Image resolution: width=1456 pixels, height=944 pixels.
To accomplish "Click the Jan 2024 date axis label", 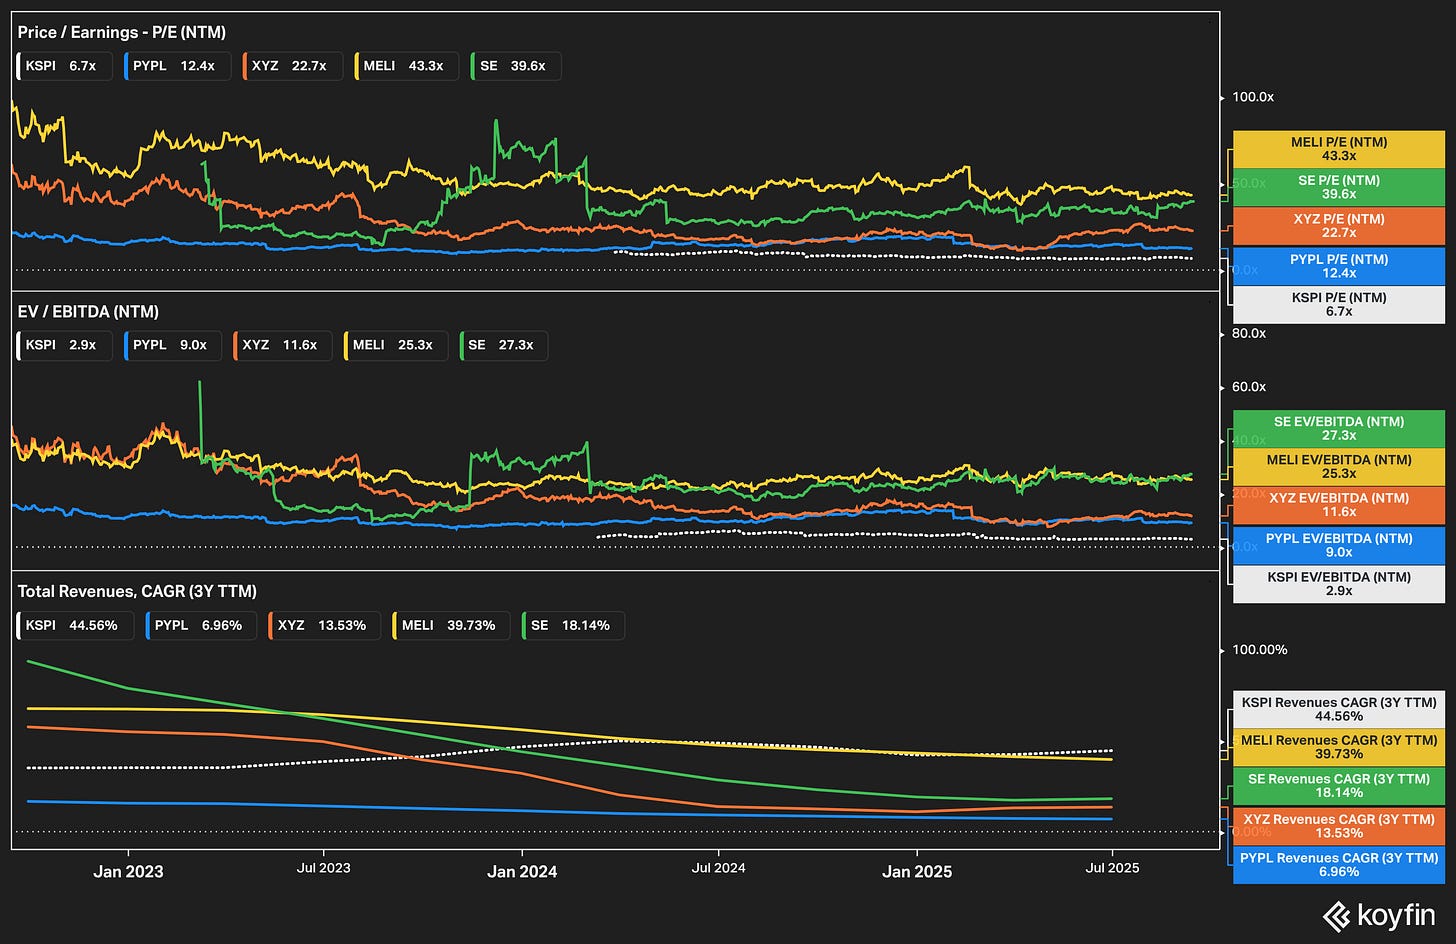I will [x=522, y=872].
